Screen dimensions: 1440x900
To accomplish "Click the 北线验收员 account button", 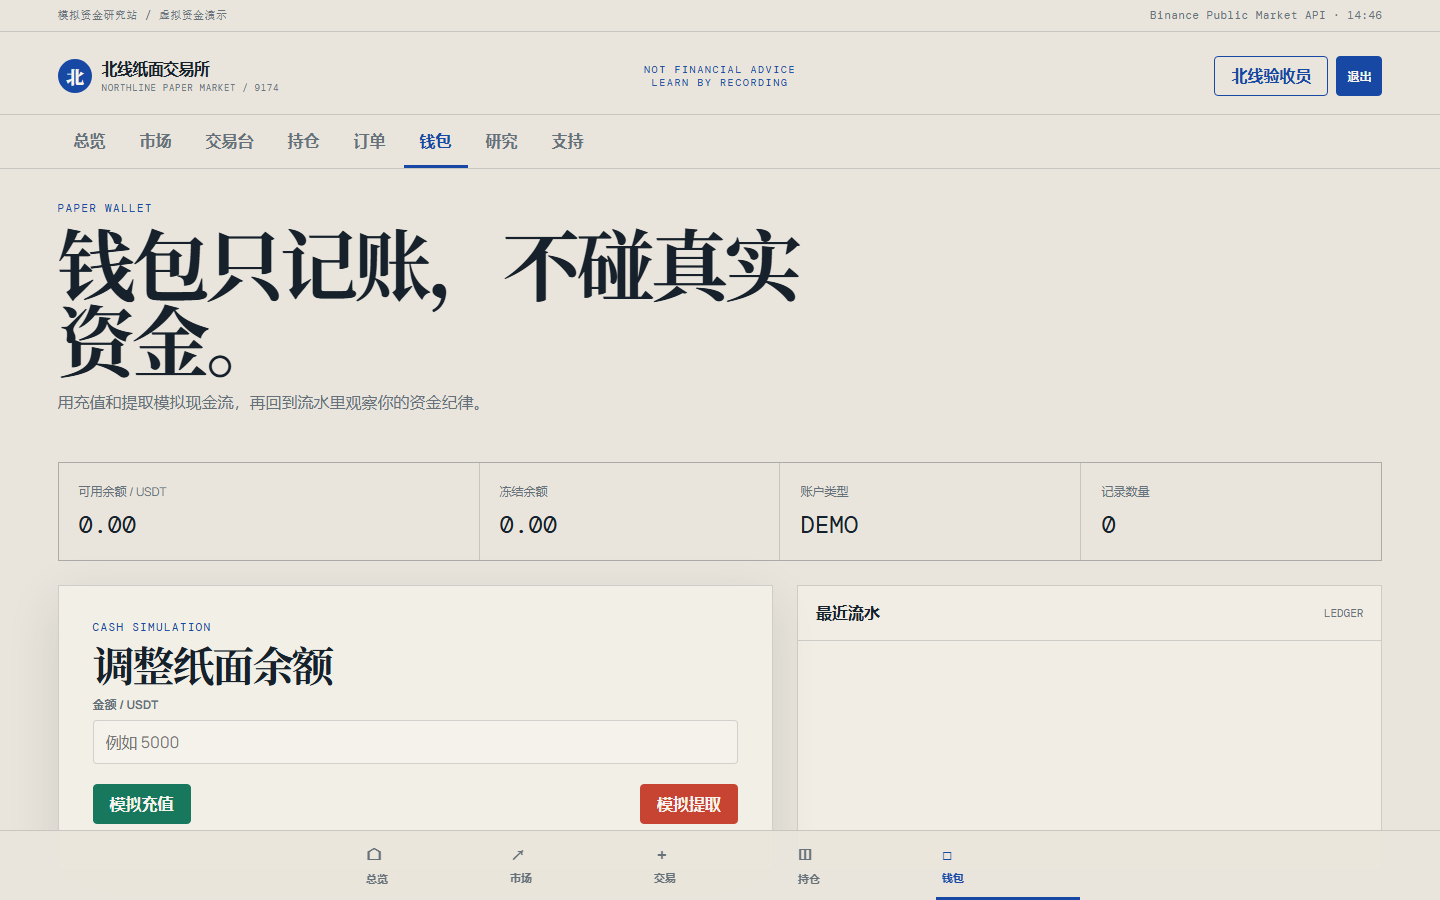I will (1271, 76).
